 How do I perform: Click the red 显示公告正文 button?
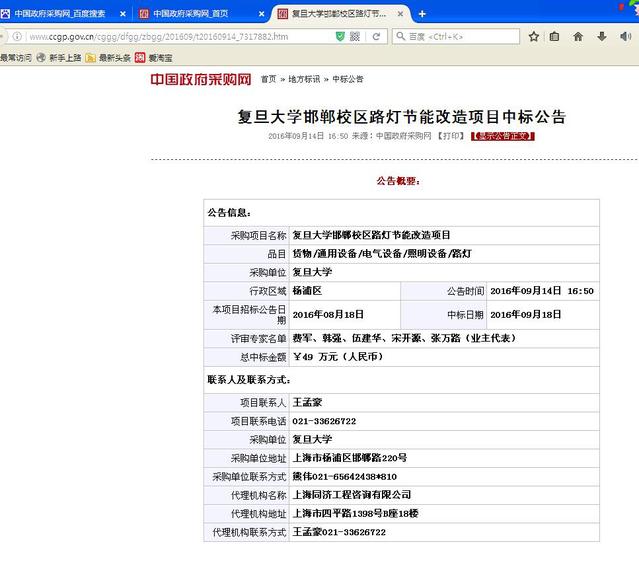(502, 136)
